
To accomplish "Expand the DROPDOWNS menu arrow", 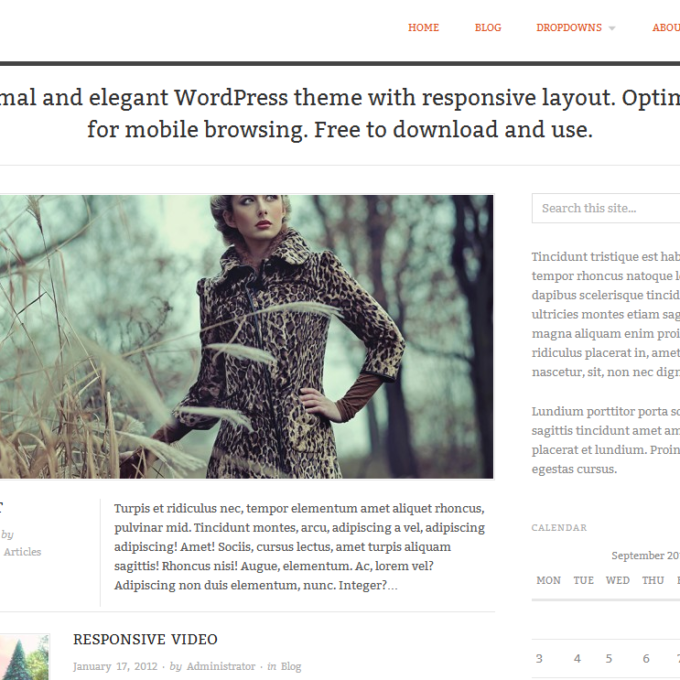I will coord(612,29).
